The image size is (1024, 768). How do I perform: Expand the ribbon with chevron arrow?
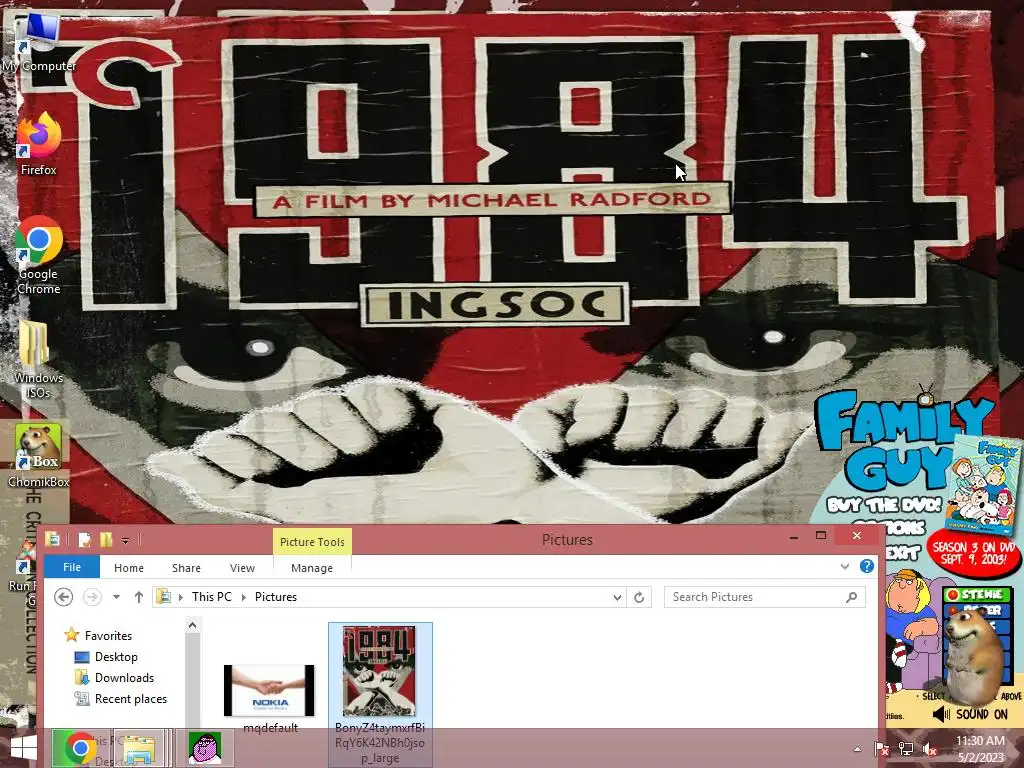click(x=844, y=566)
